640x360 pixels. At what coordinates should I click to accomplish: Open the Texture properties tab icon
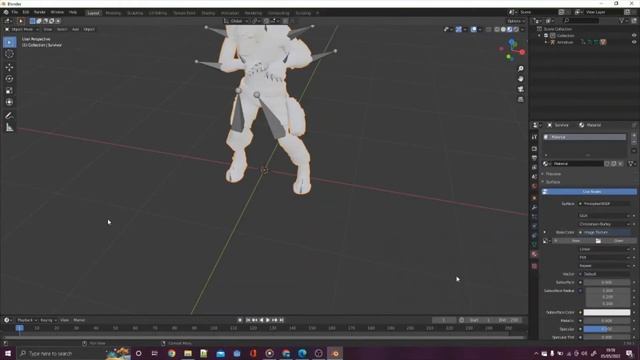click(534, 266)
